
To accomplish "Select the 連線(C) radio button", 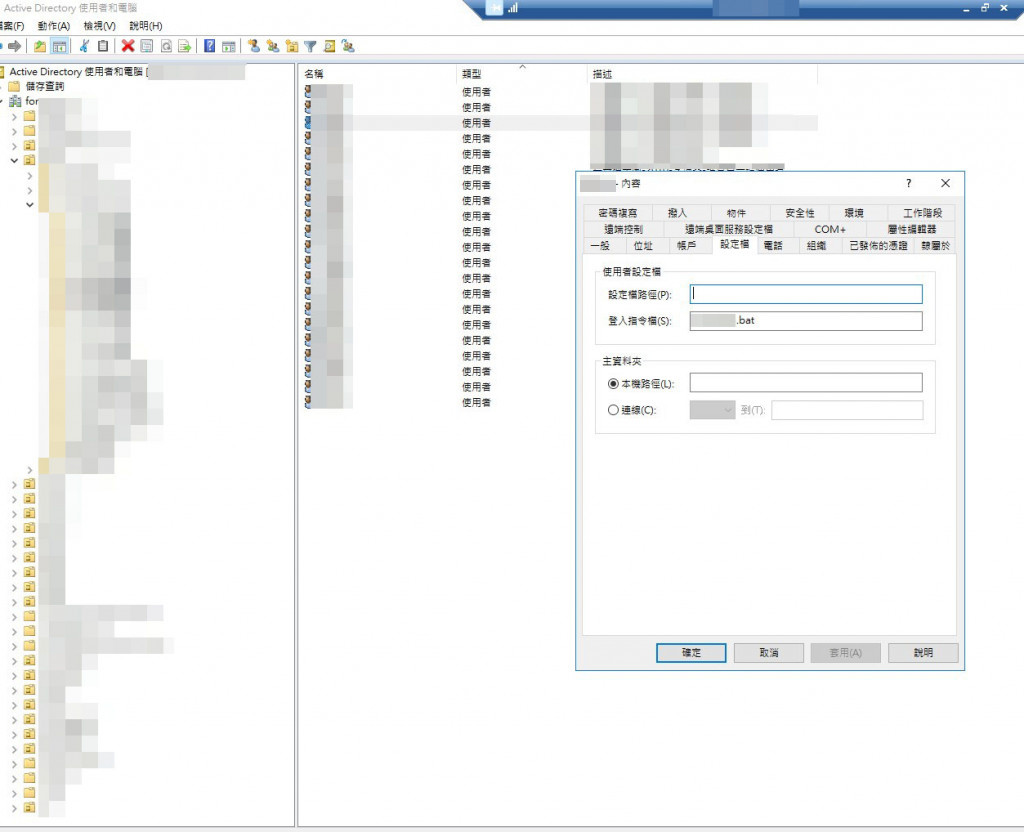I will point(613,410).
